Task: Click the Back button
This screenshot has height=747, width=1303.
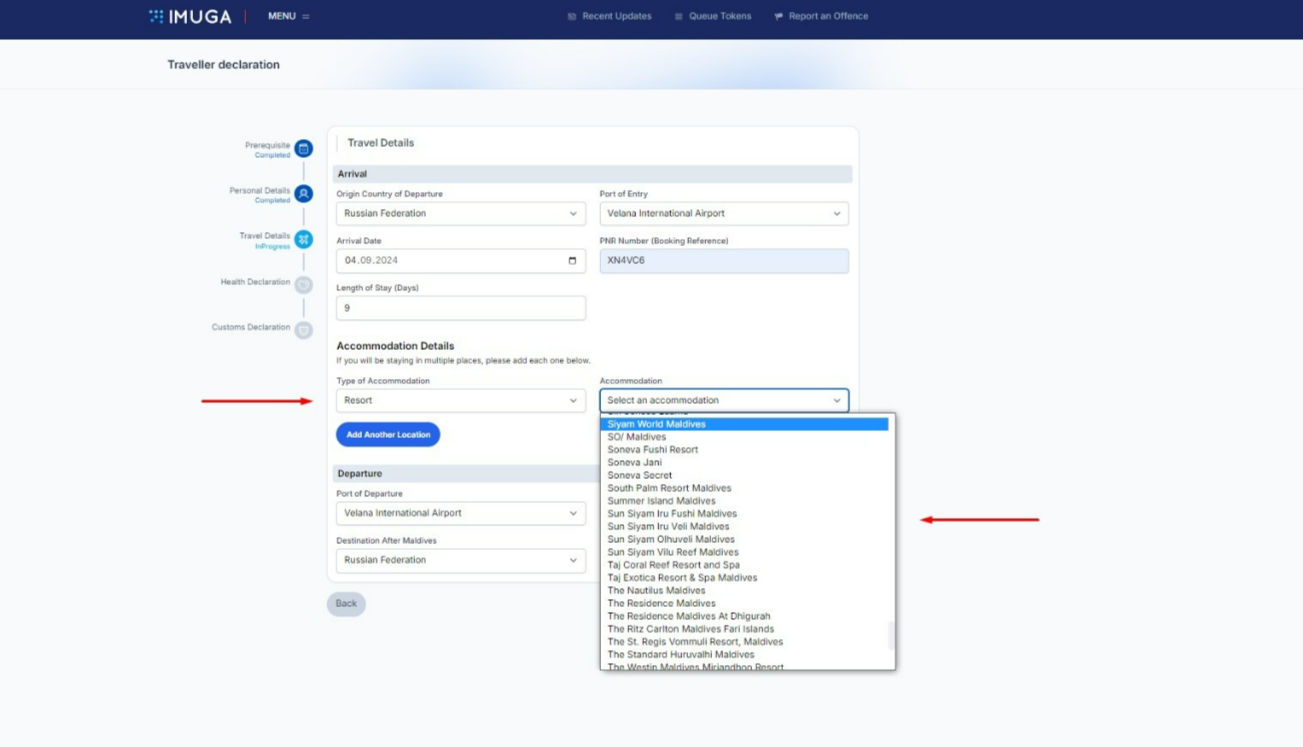Action: pos(346,604)
